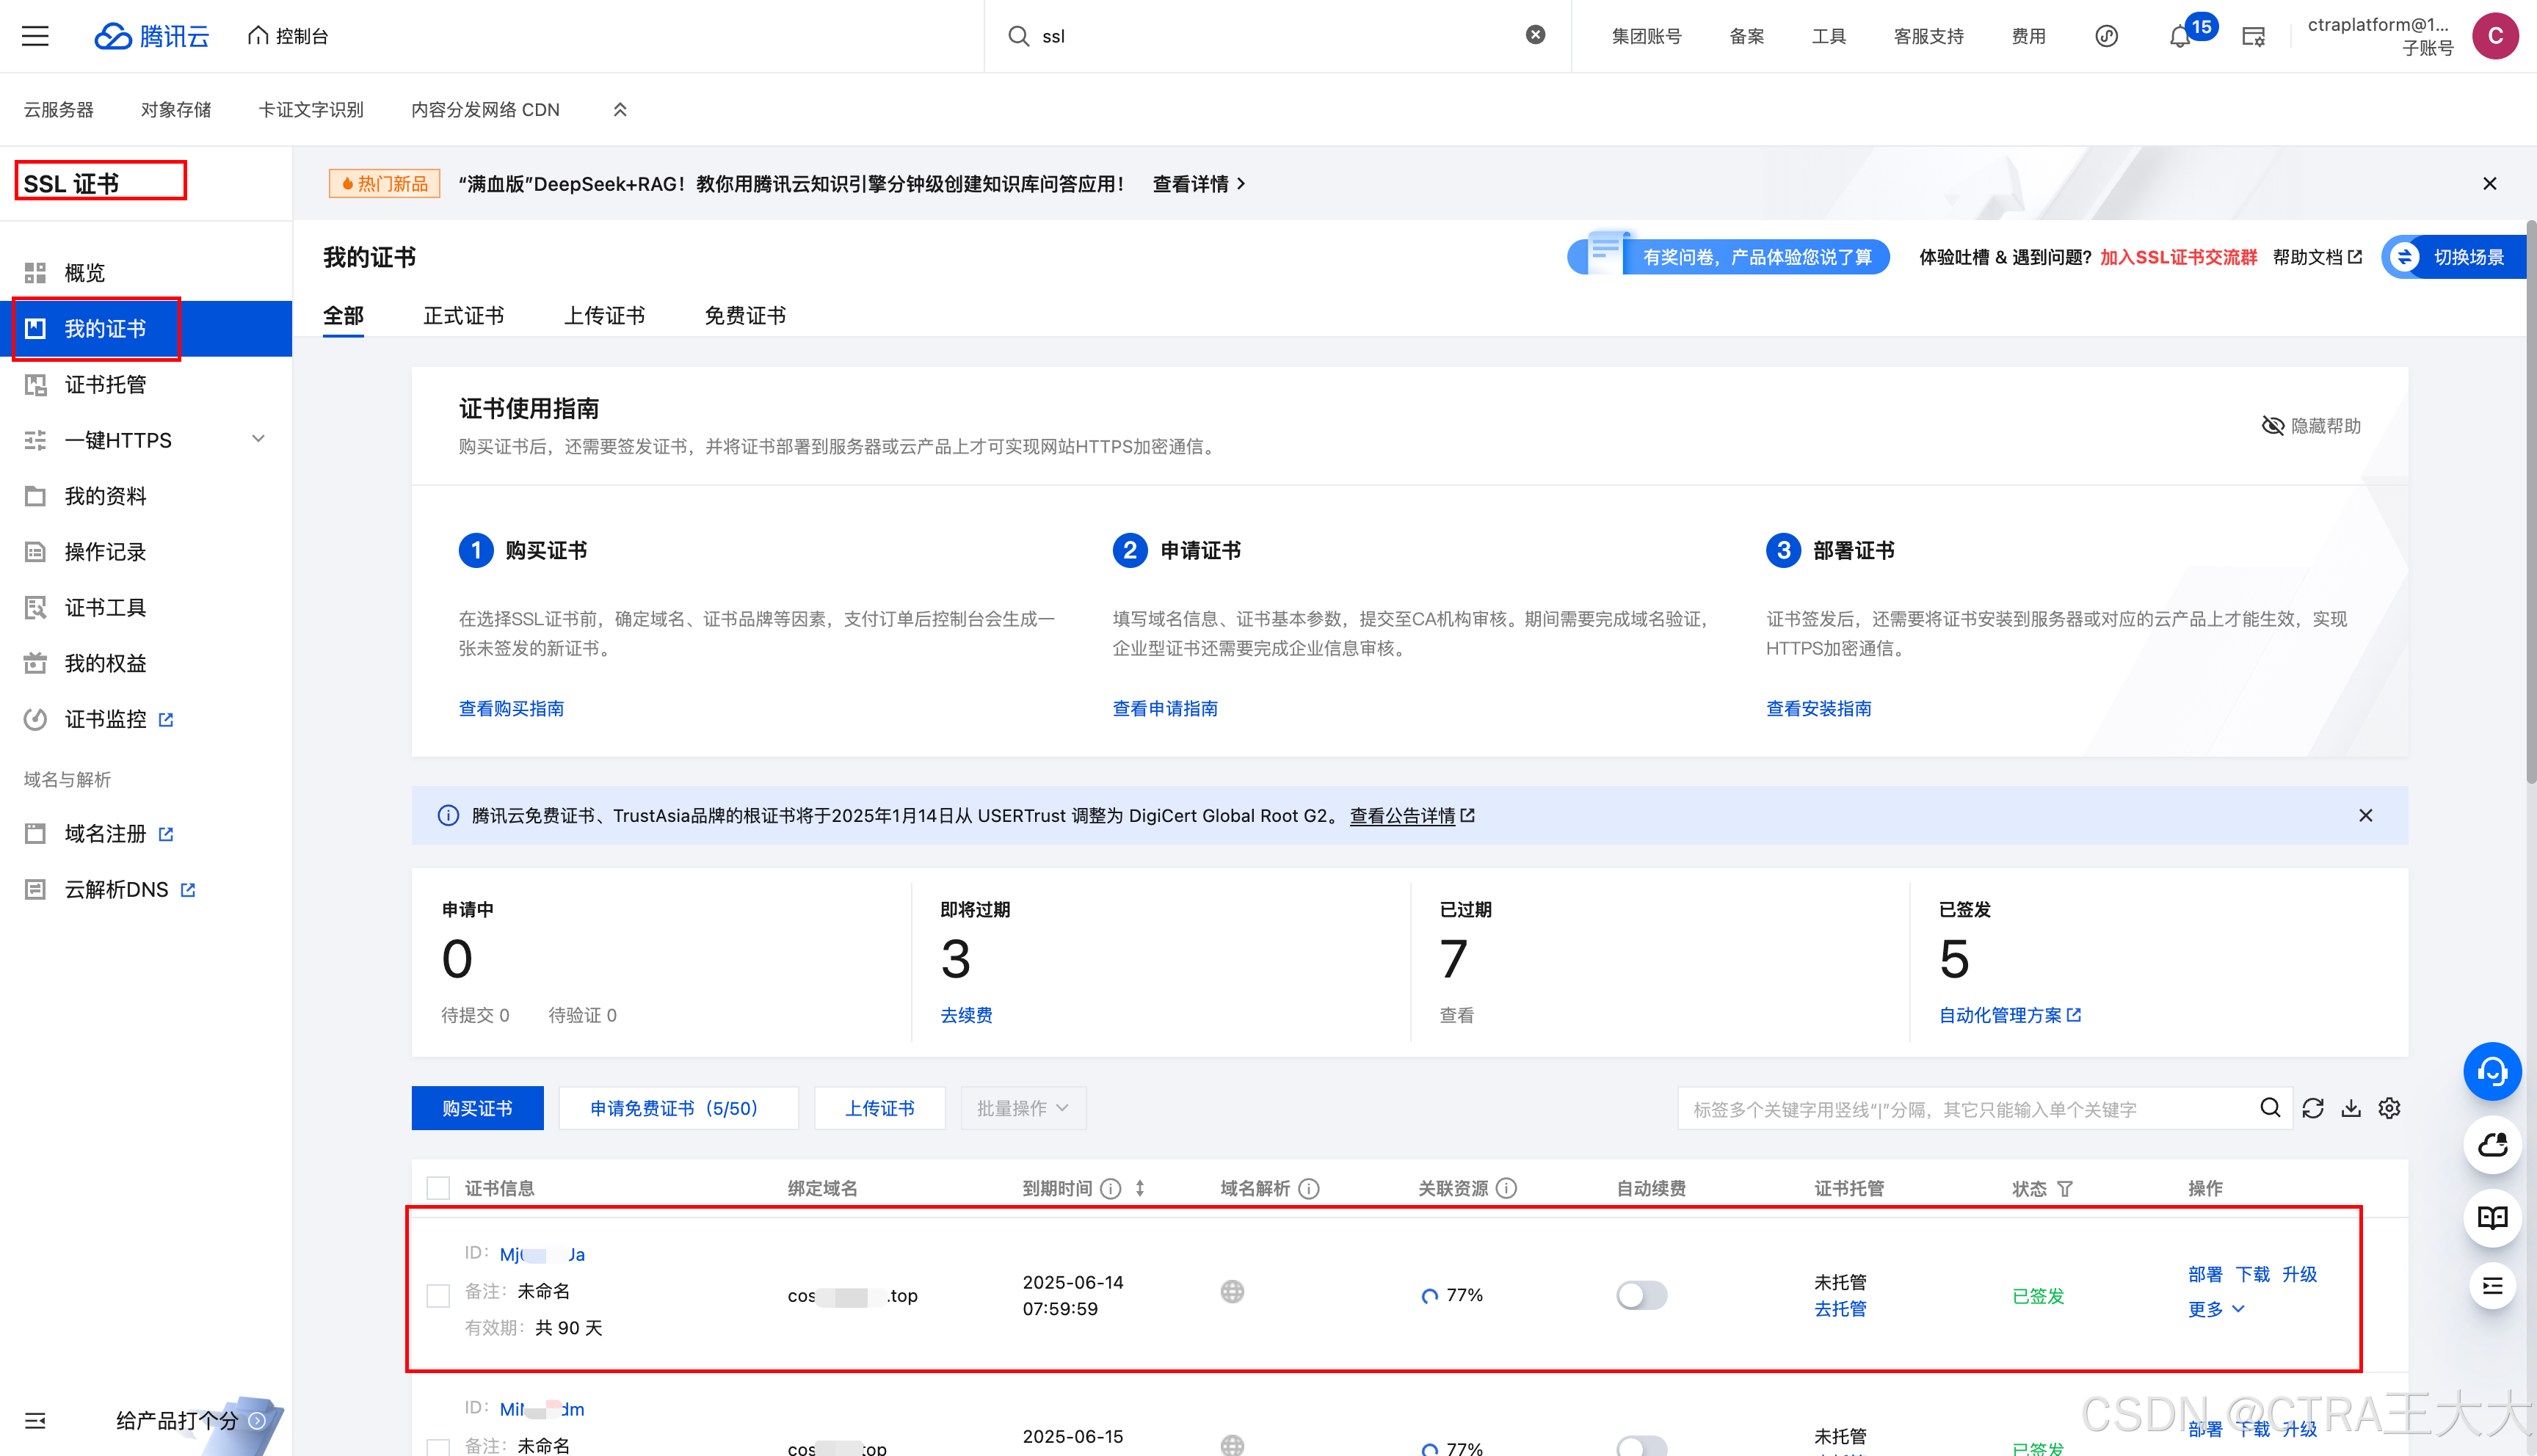Open table column settings gear
Viewport: 2537px width, 1456px height.
[2389, 1108]
